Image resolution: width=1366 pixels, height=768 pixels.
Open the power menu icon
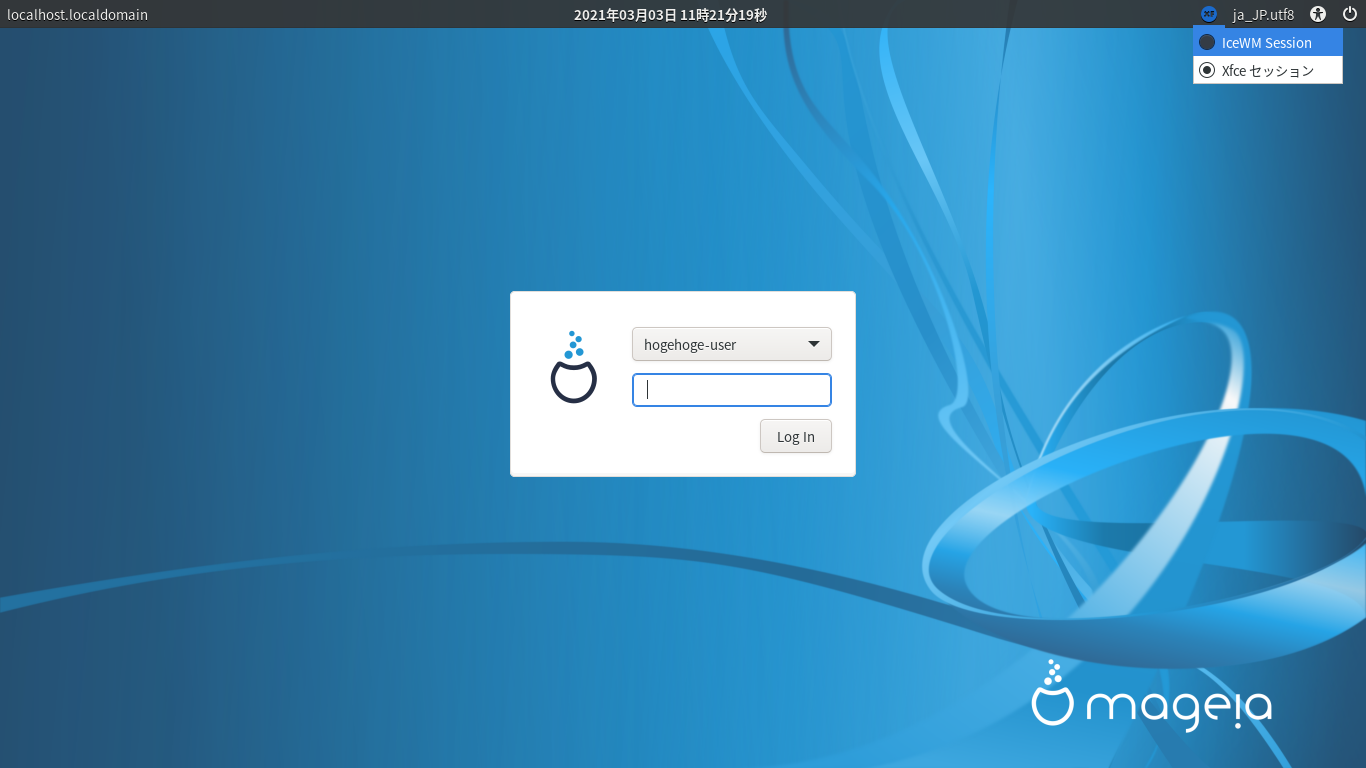pos(1349,14)
